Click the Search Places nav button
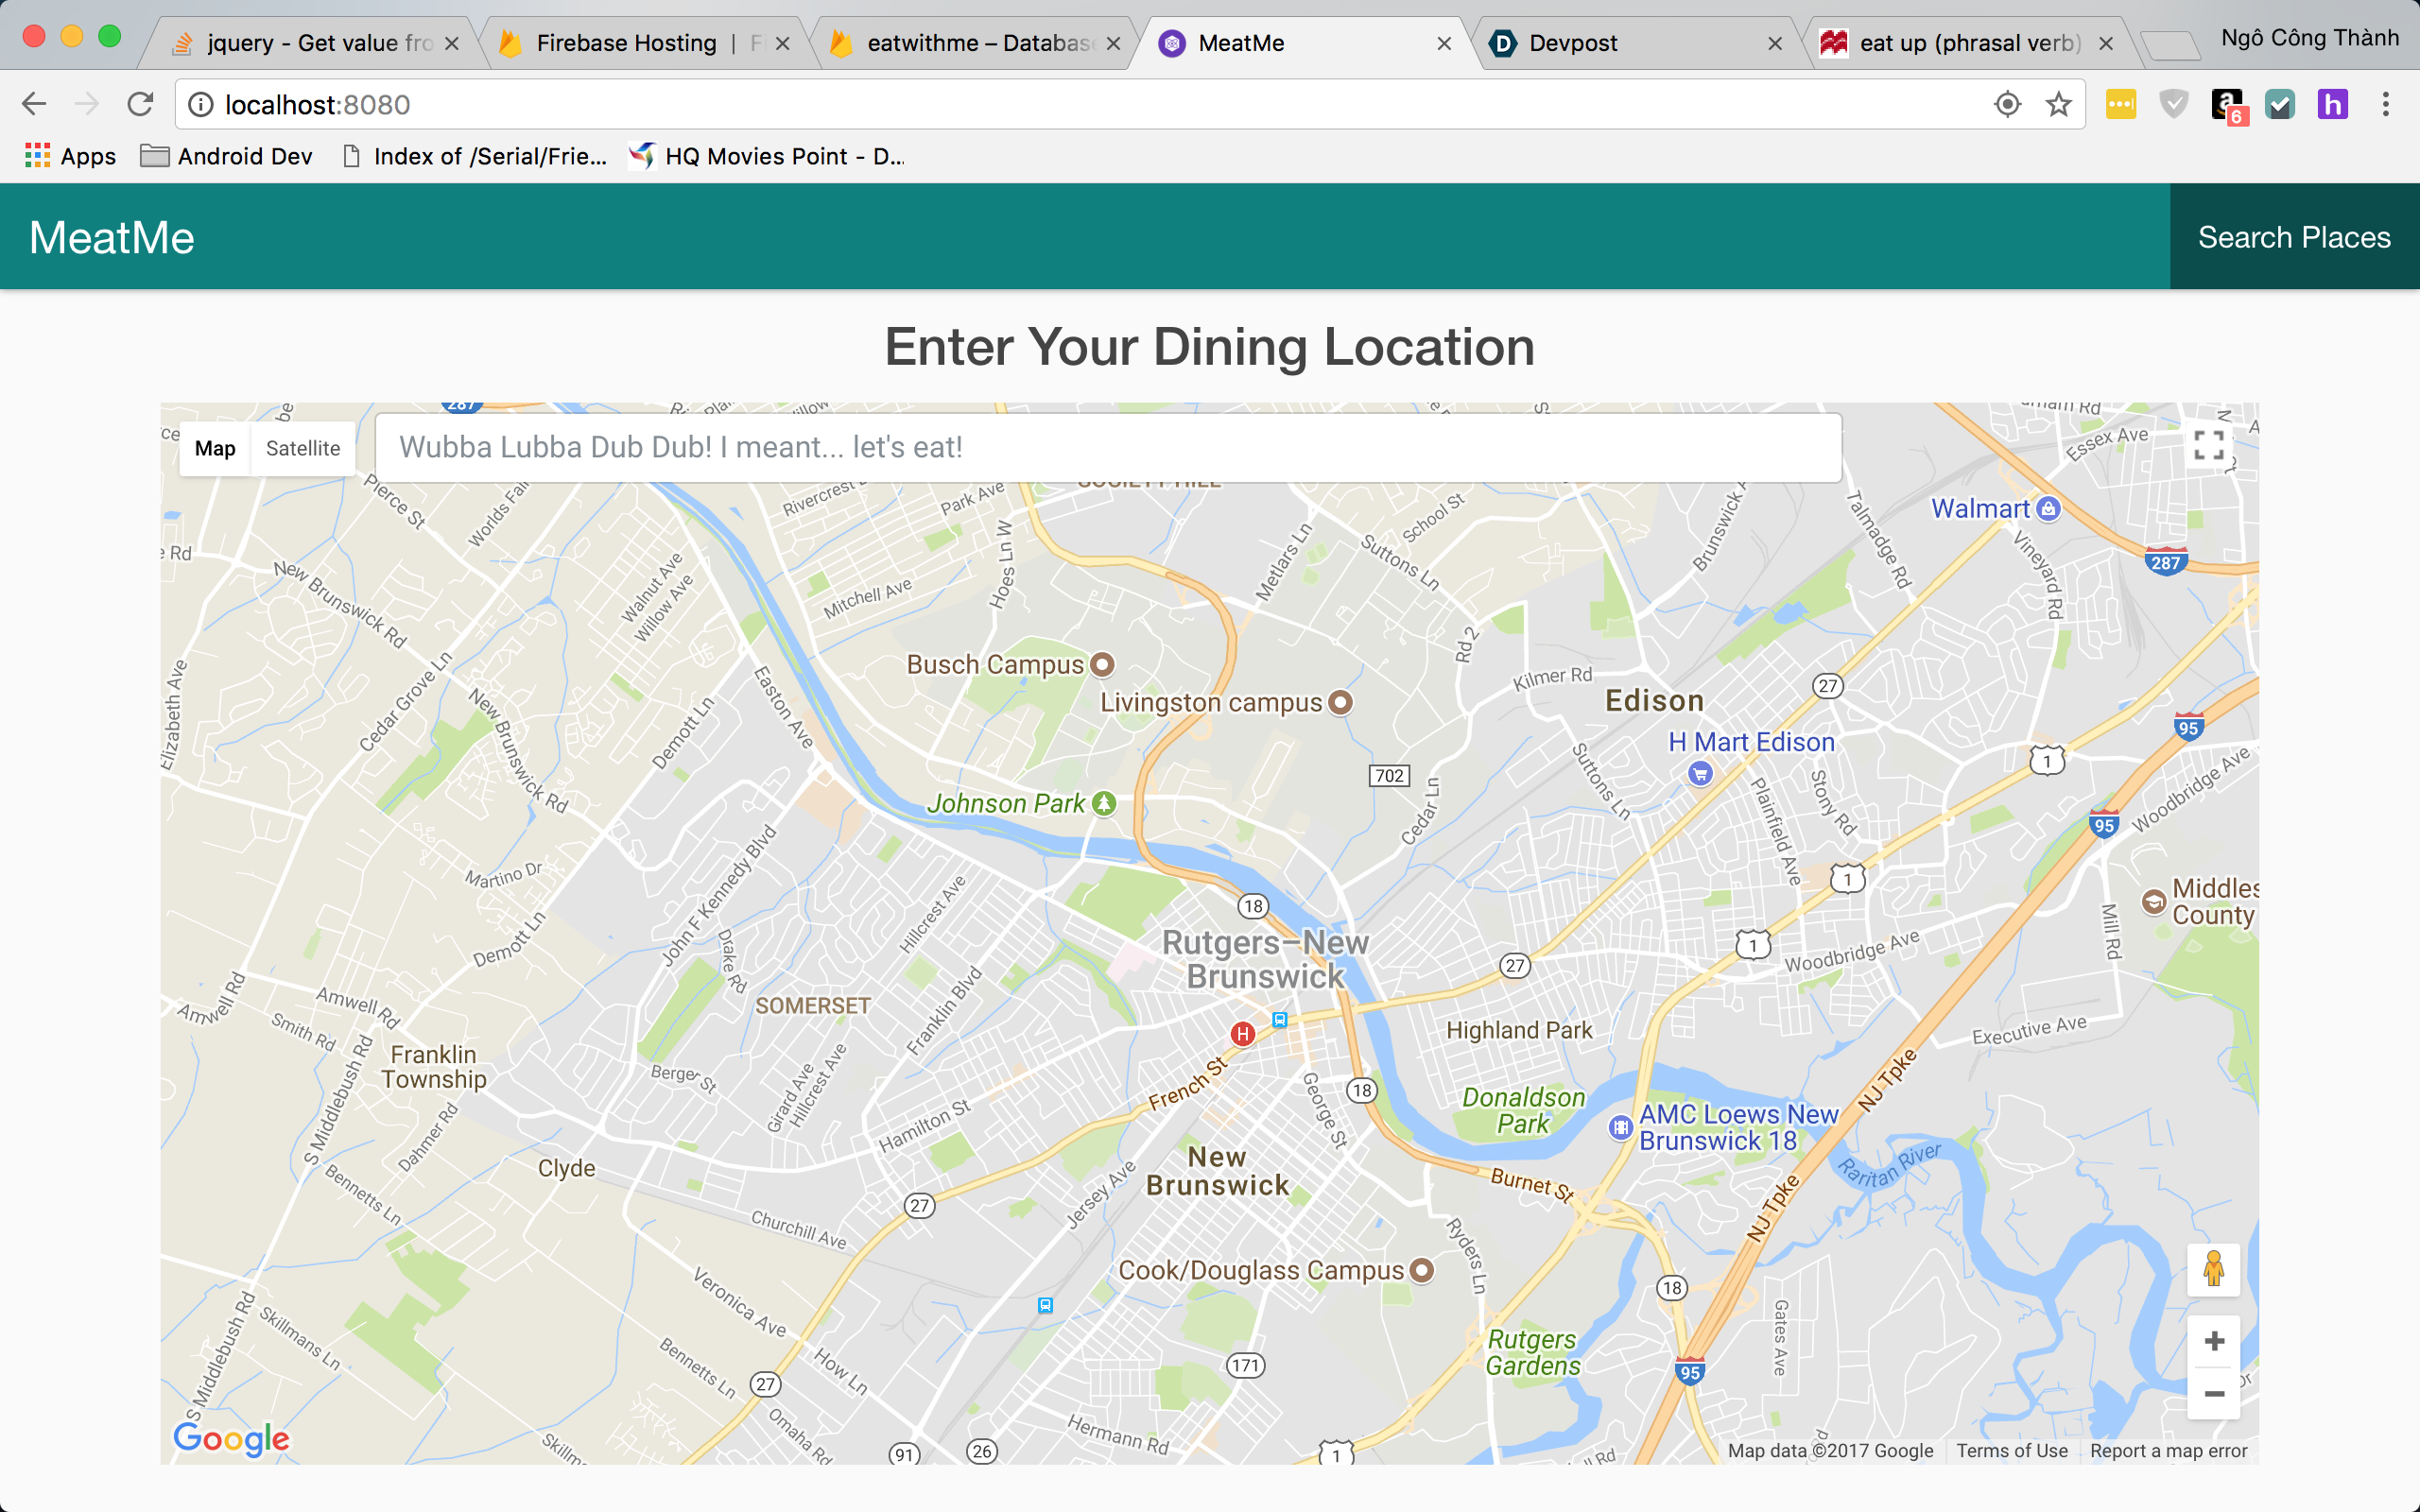Screen dimensions: 2420x1512 coord(2294,237)
